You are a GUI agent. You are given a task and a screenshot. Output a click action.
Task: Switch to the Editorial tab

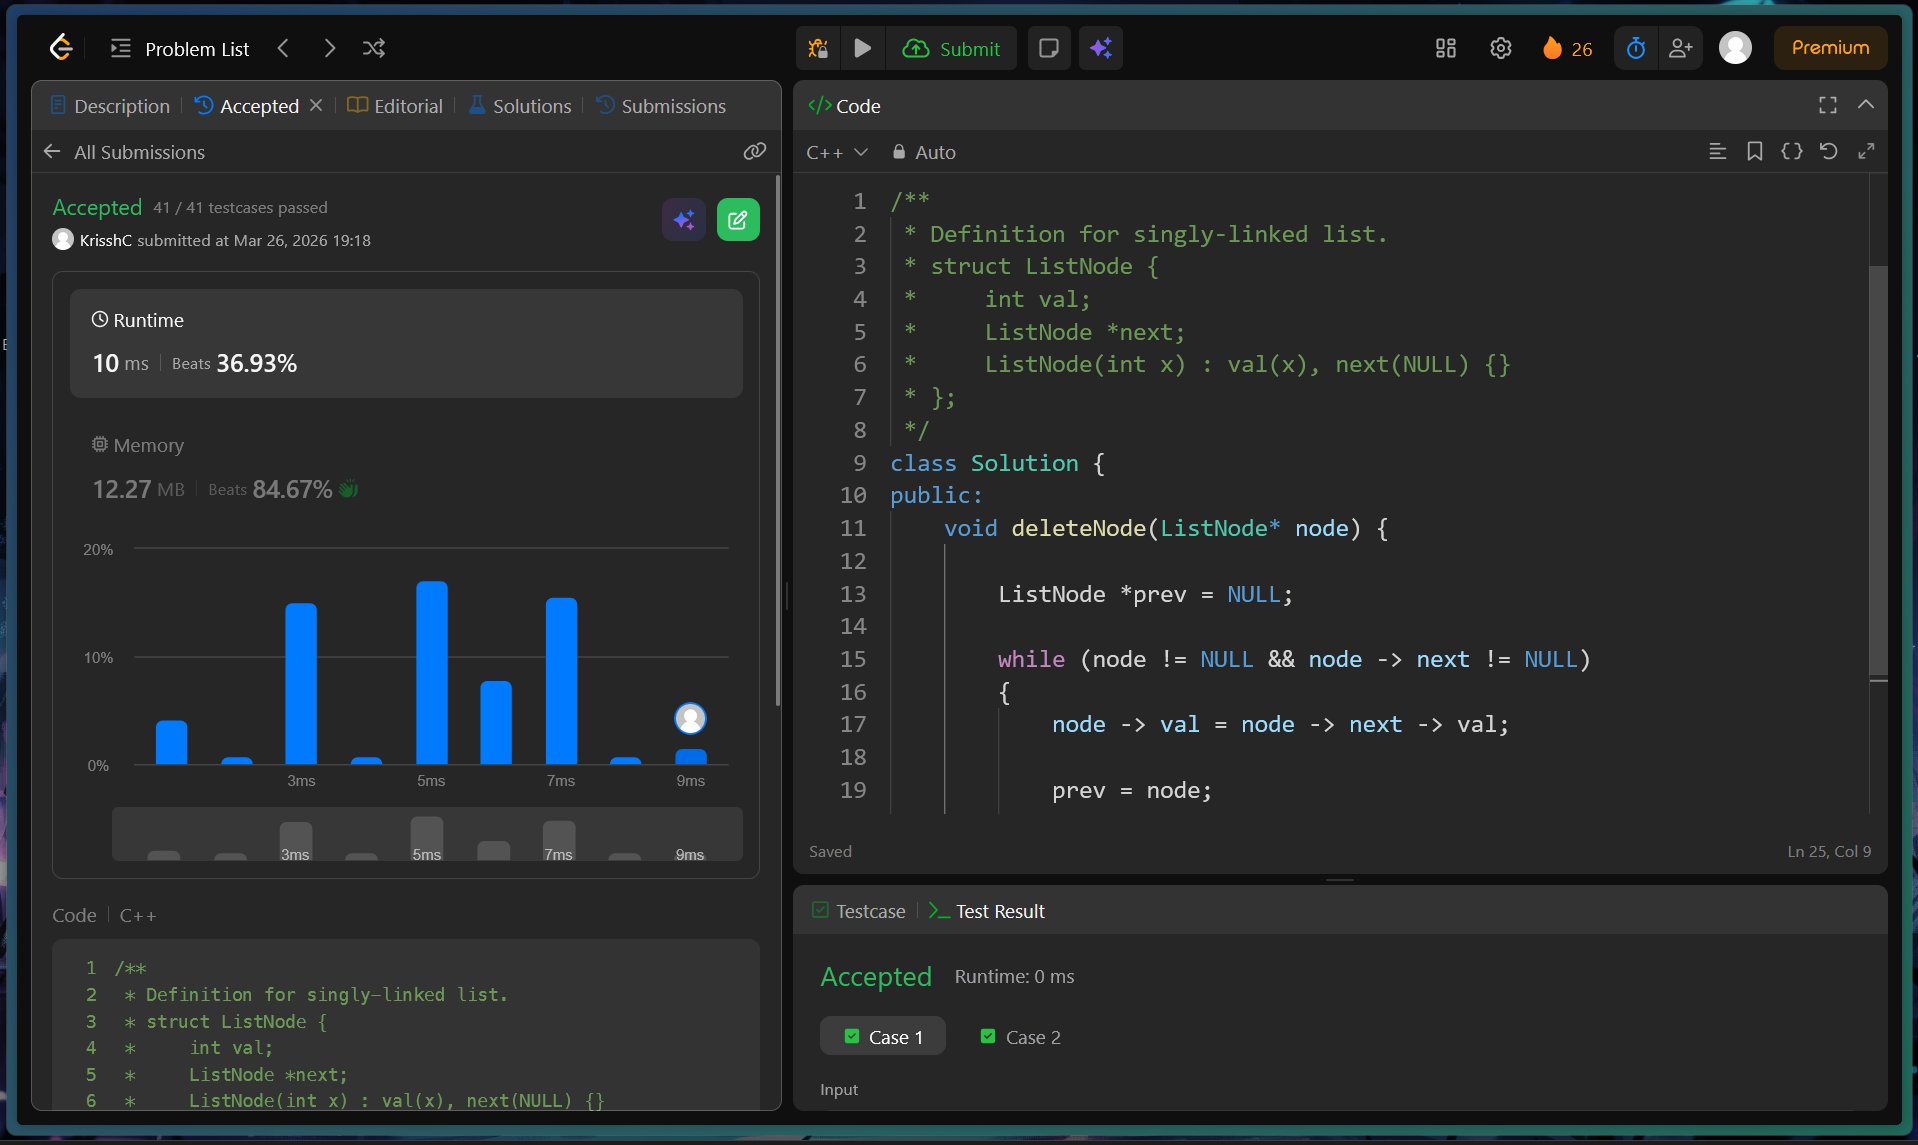pyautogui.click(x=395, y=106)
